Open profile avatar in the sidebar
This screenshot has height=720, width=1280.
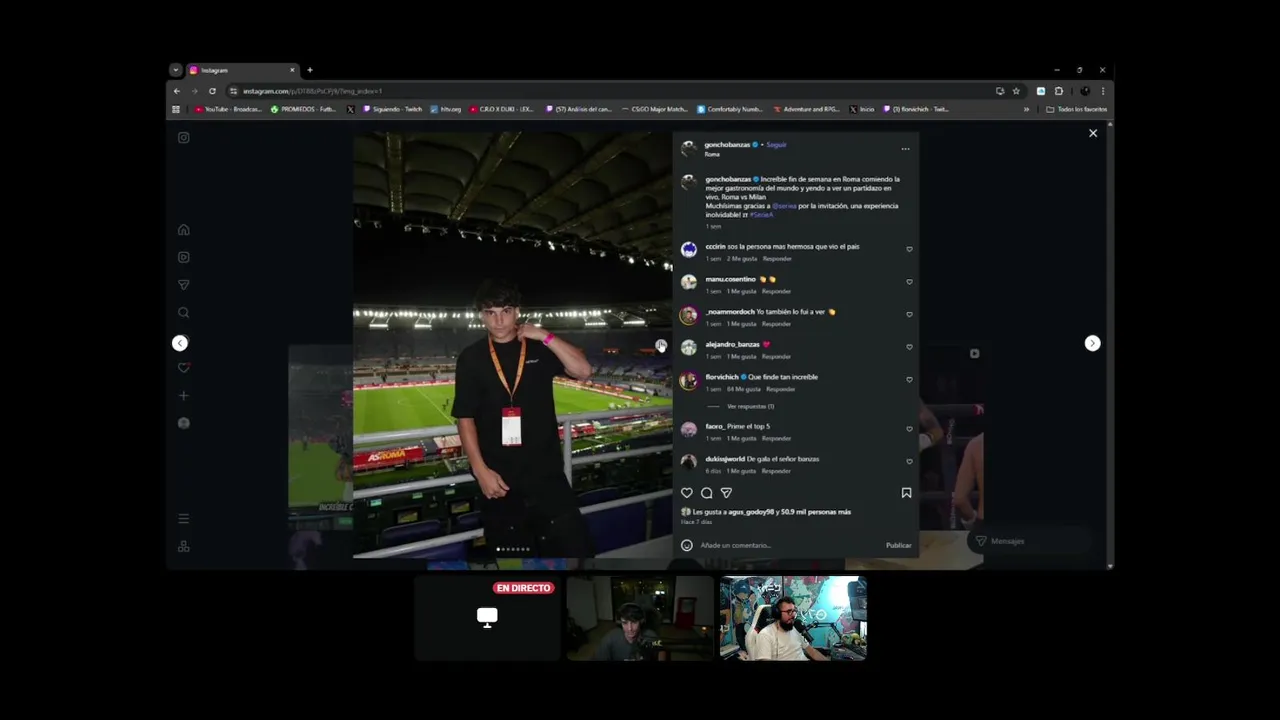click(x=183, y=423)
